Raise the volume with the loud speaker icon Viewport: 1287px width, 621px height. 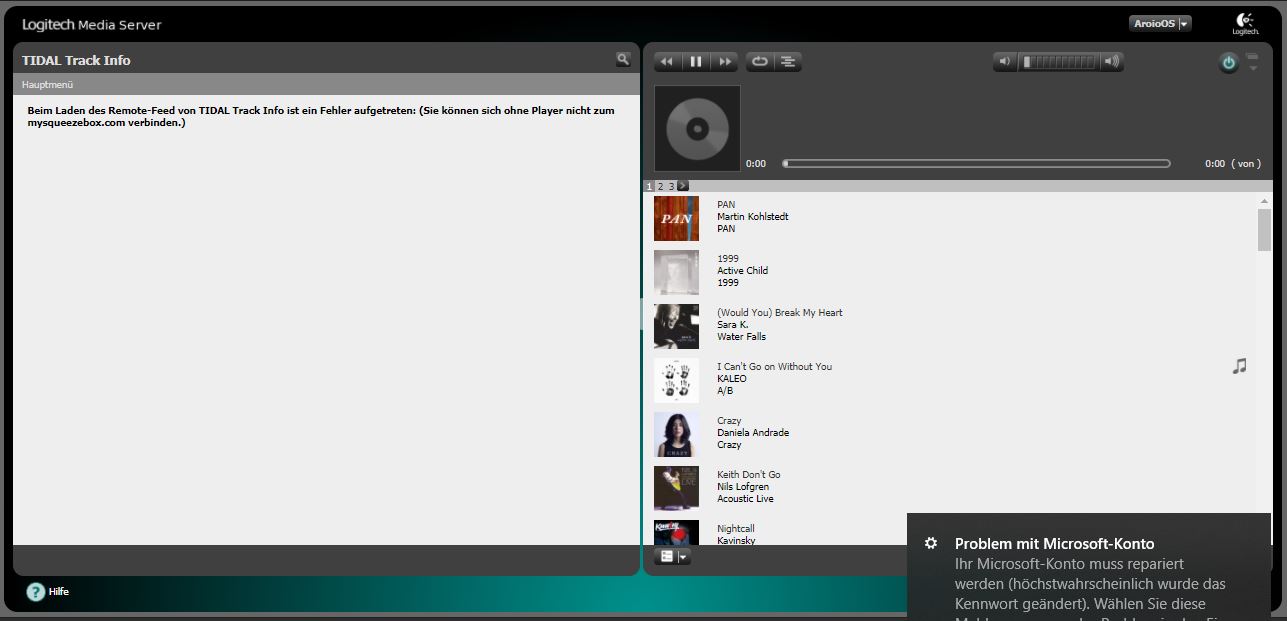[x=1111, y=62]
